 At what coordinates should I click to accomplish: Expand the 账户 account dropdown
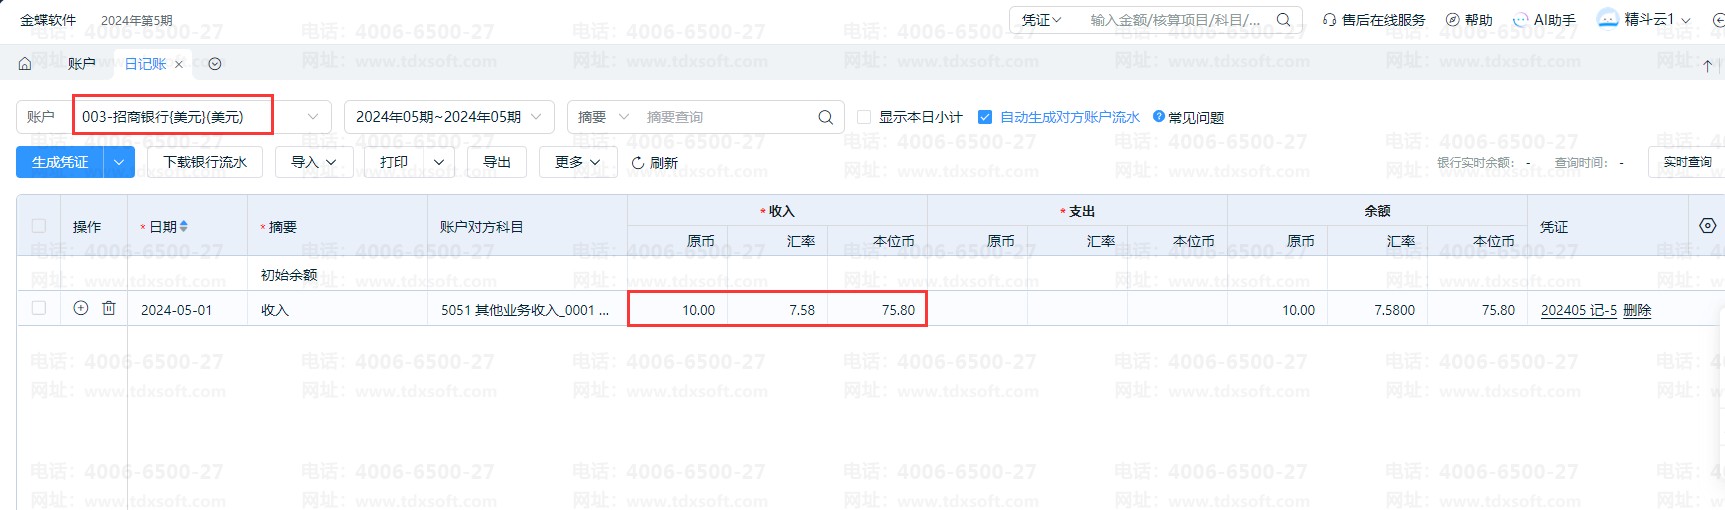(313, 117)
